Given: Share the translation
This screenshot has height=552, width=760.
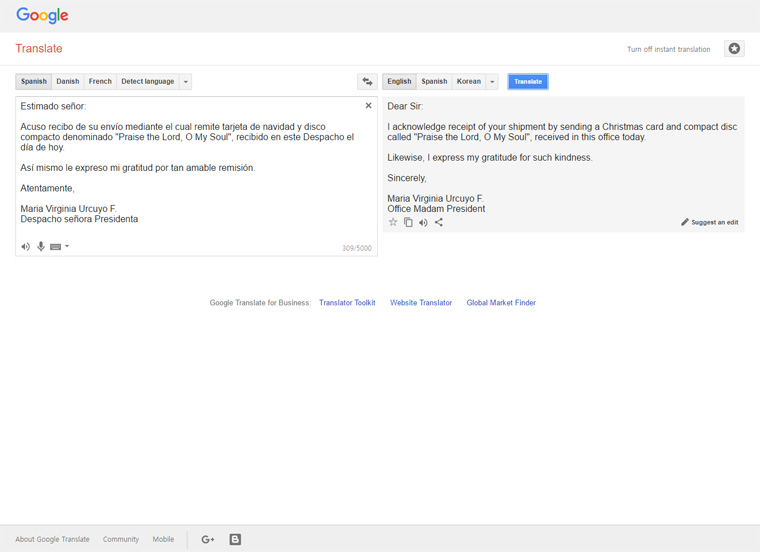Looking at the screenshot, I should (x=439, y=222).
